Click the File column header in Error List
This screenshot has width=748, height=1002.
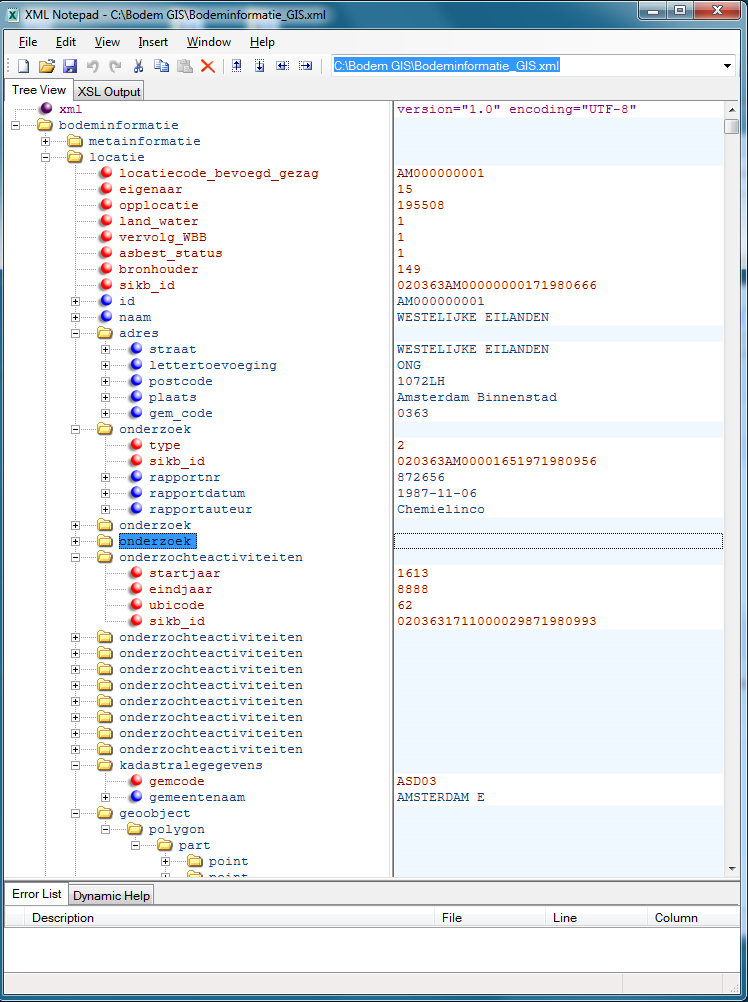pyautogui.click(x=491, y=918)
